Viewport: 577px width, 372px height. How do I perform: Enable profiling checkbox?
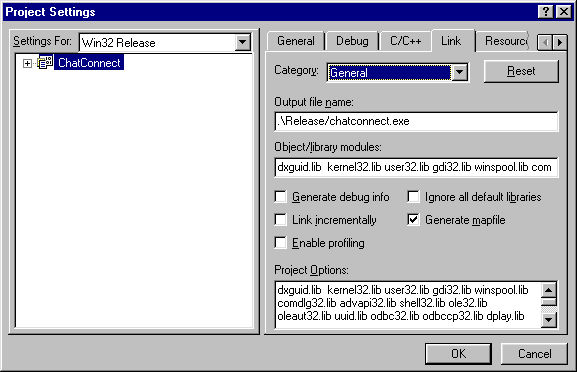click(x=281, y=243)
